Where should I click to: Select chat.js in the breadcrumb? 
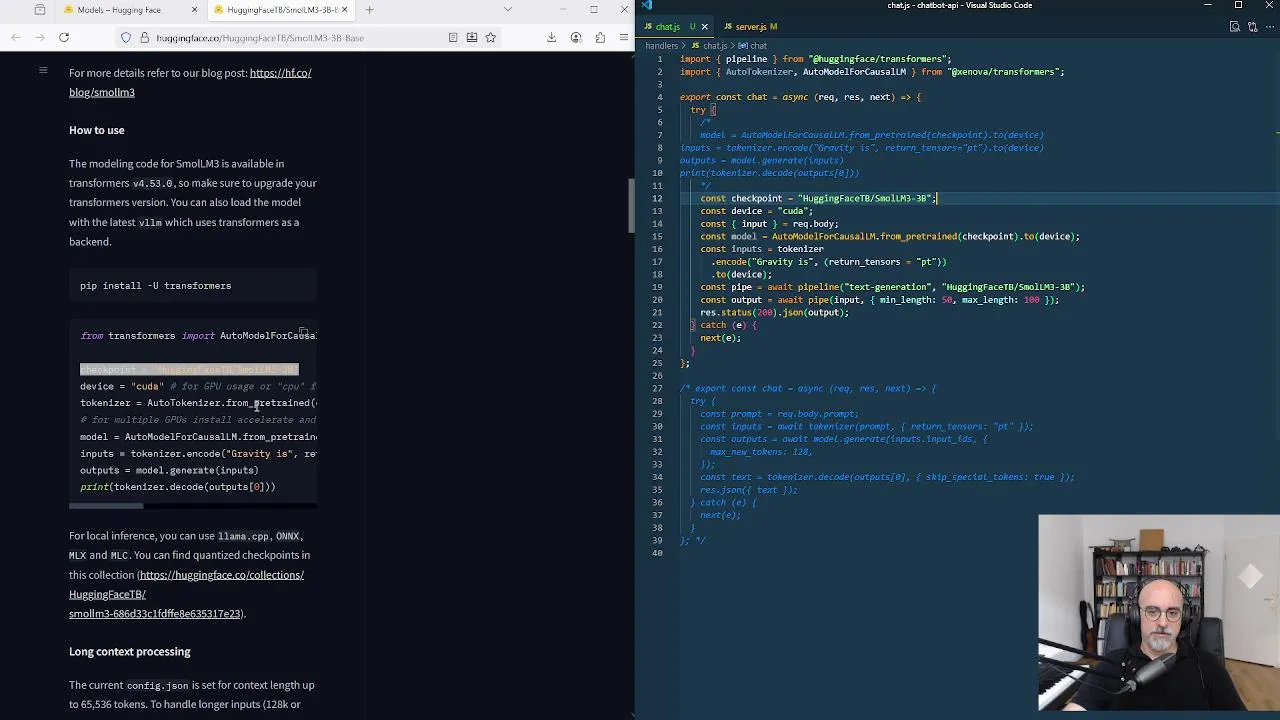pos(711,46)
